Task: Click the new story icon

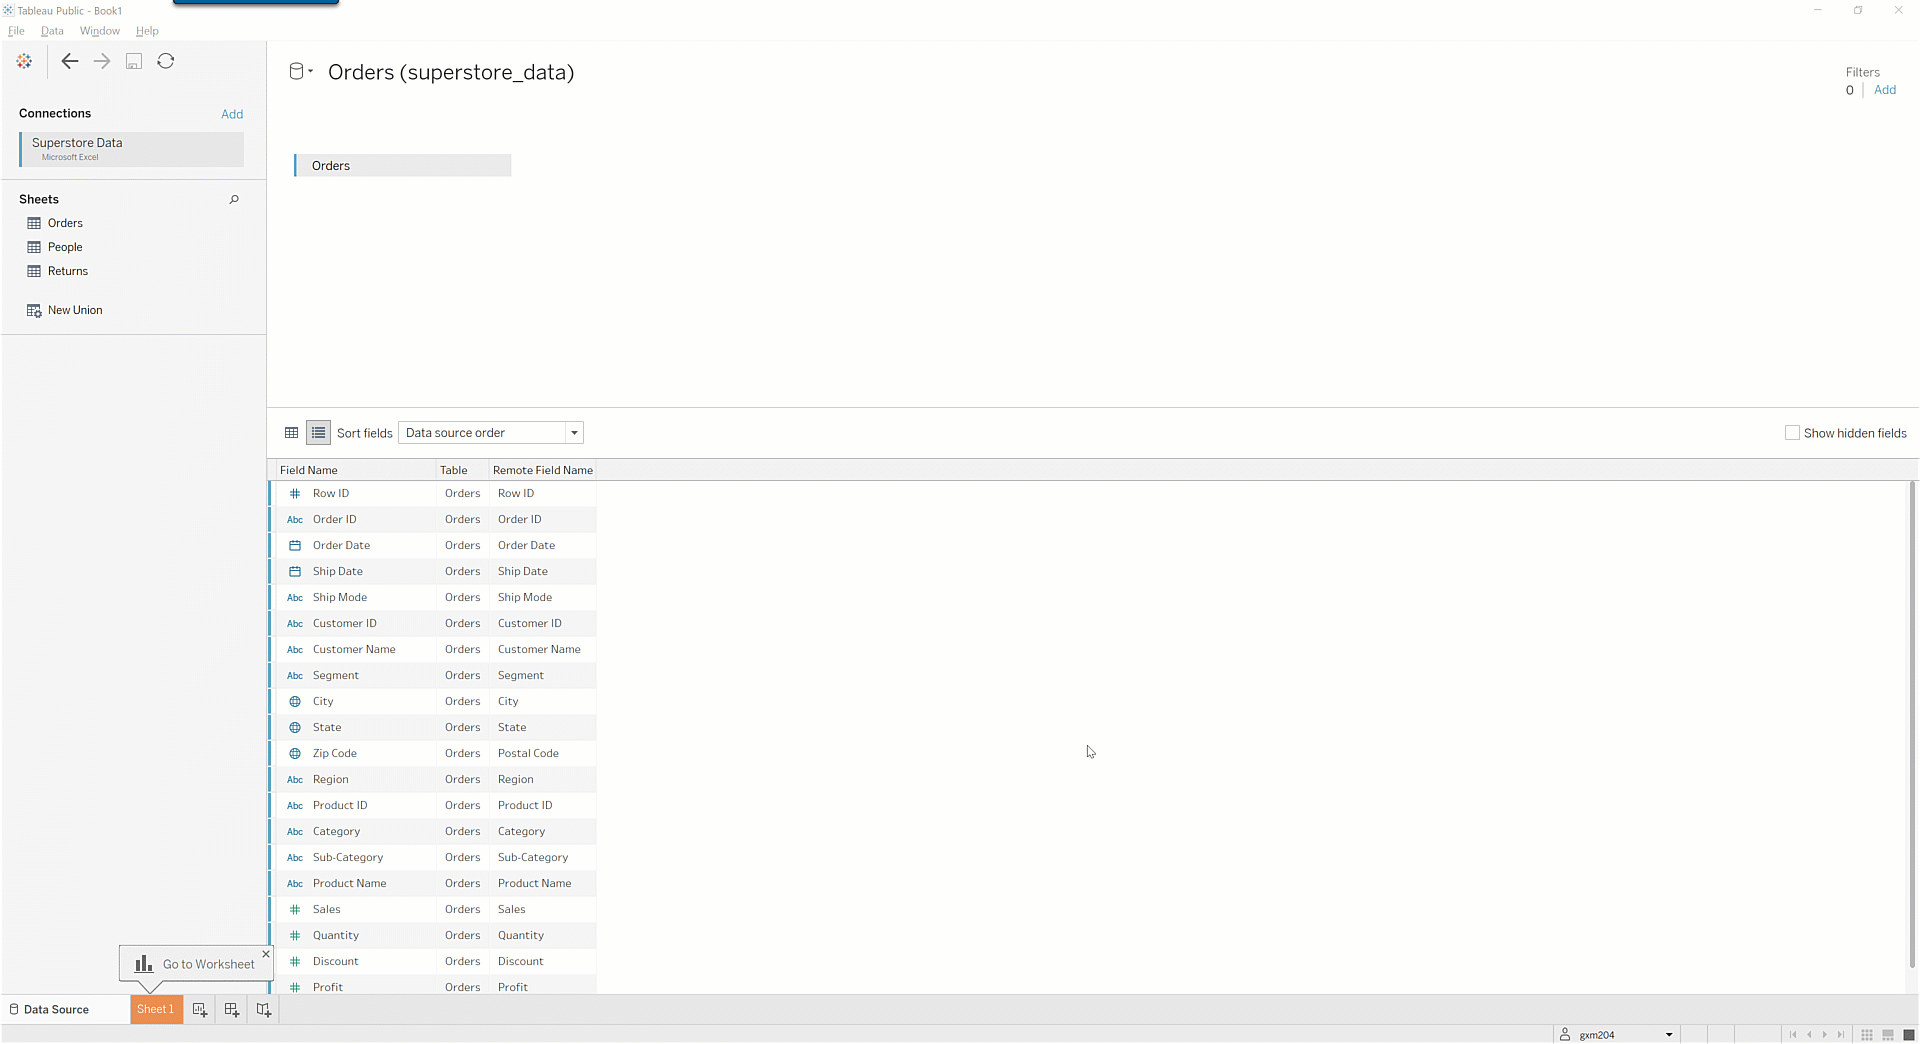Action: (x=264, y=1010)
